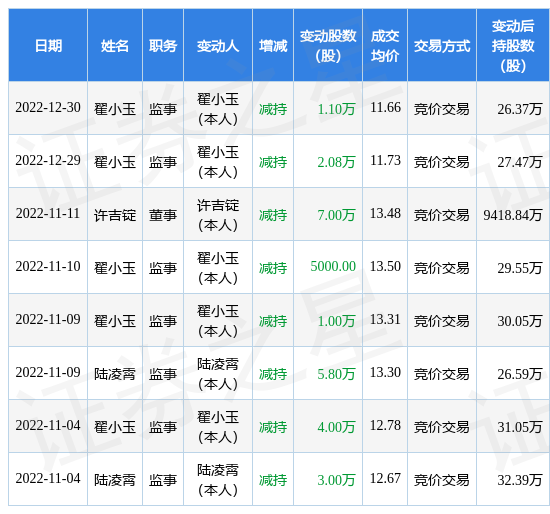Select the 11.73 average price cell

[385, 160]
